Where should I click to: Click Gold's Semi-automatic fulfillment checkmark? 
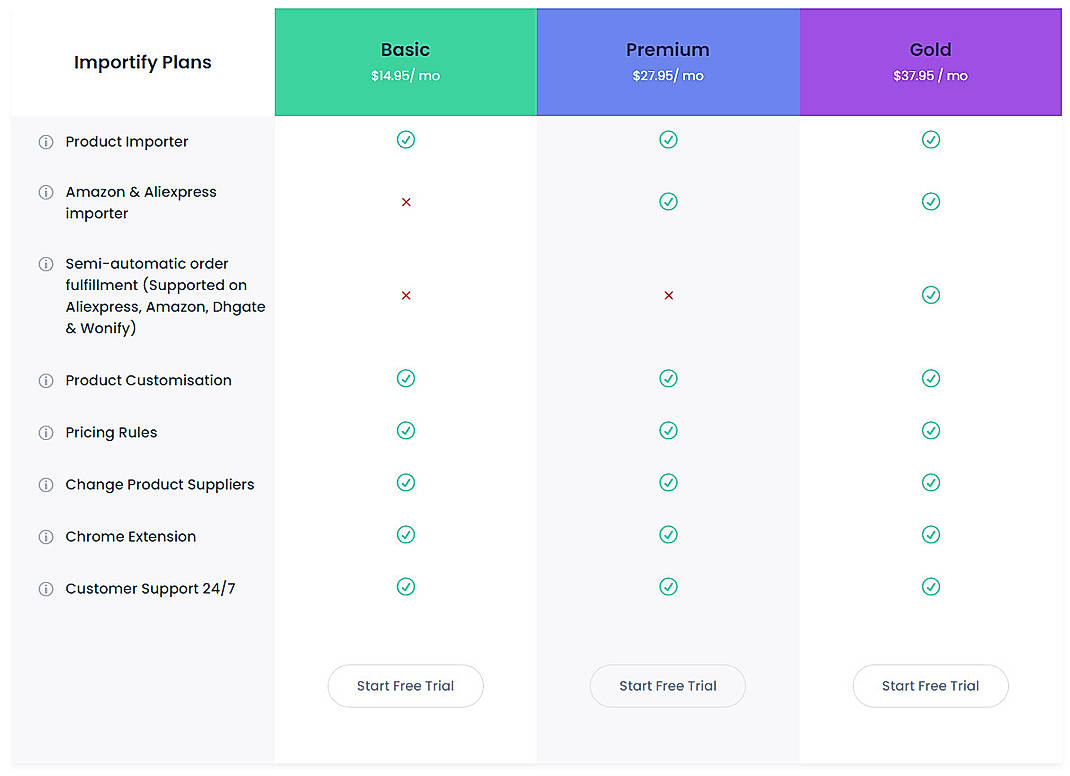pos(930,295)
